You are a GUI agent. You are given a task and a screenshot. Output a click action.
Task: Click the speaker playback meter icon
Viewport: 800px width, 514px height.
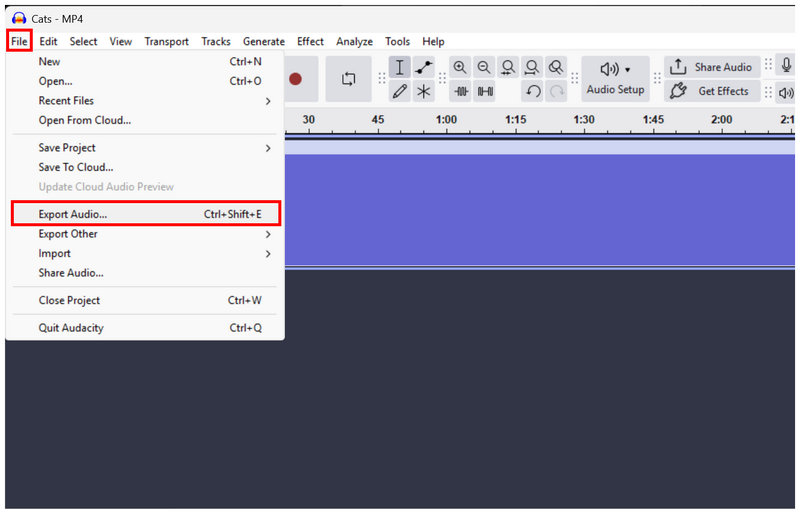point(786,92)
